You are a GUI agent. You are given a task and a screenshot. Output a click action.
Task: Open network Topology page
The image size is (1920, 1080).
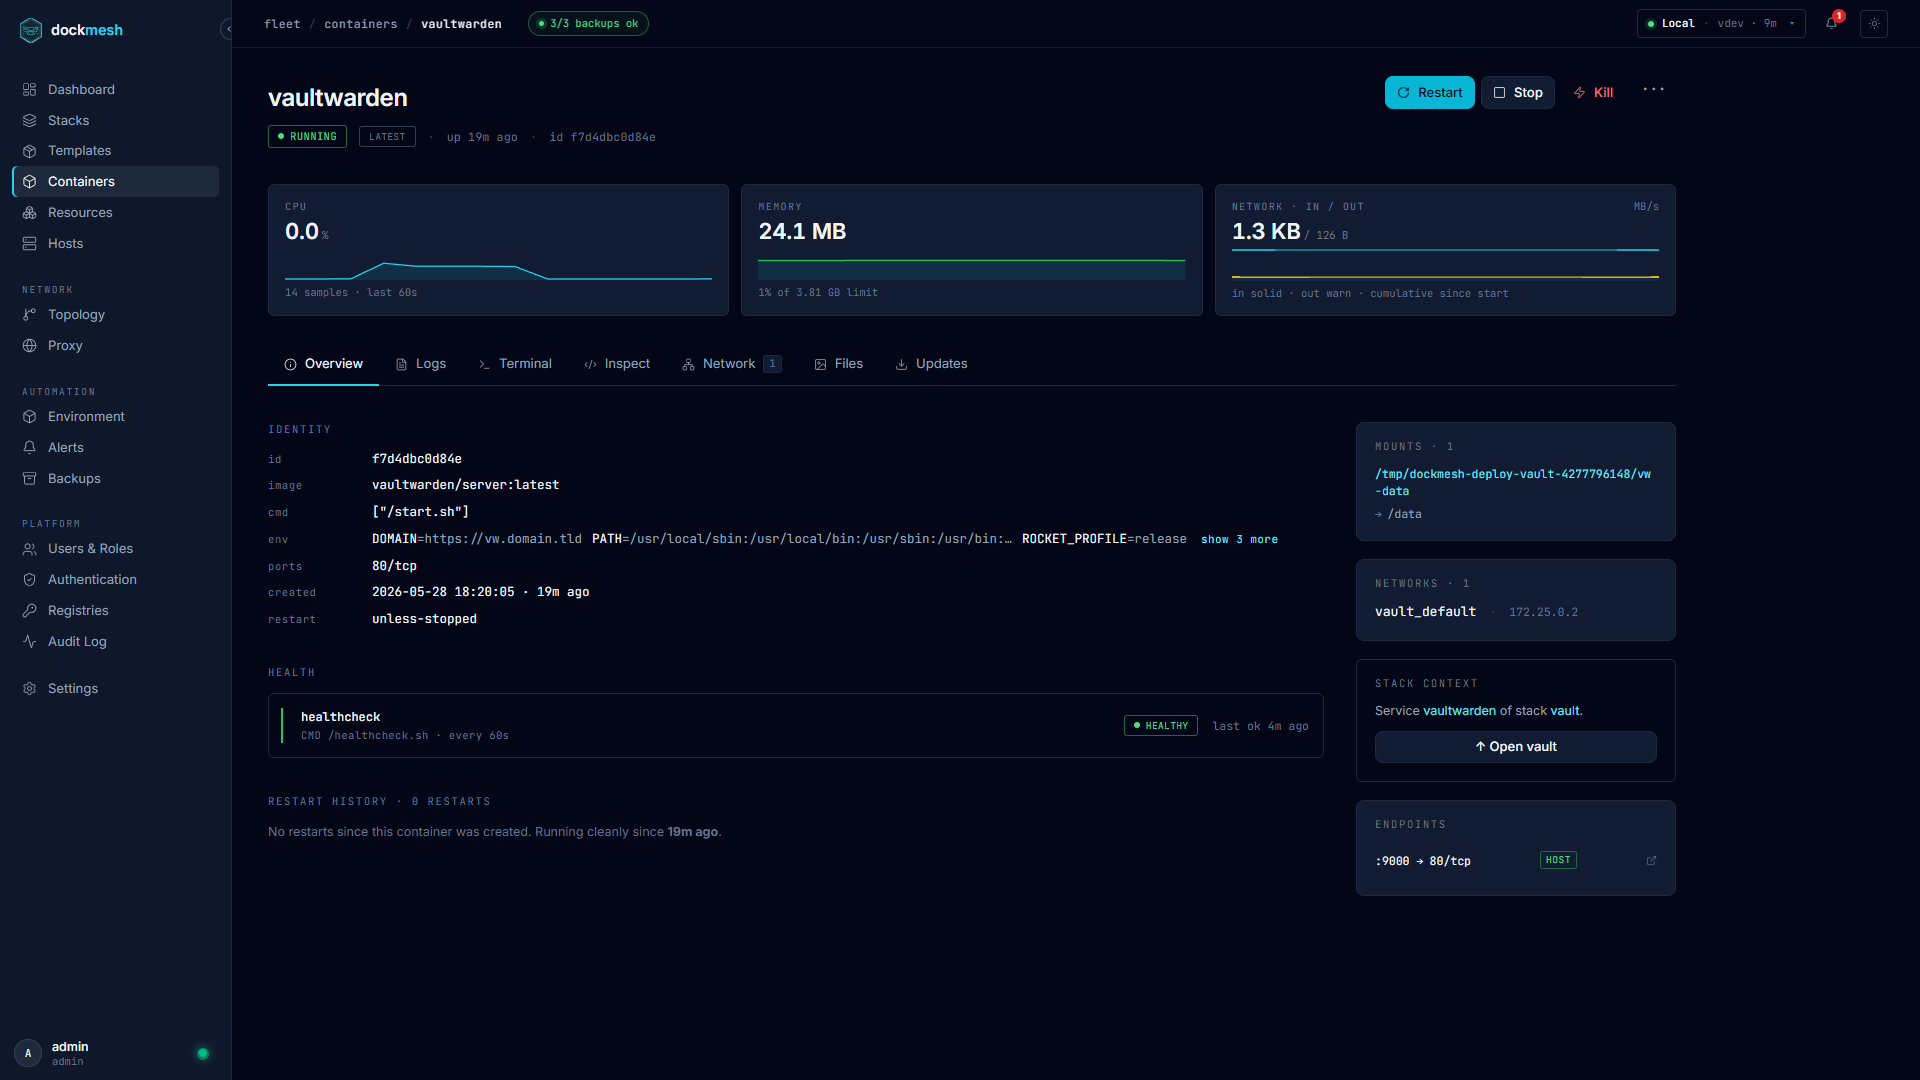[x=115, y=315]
